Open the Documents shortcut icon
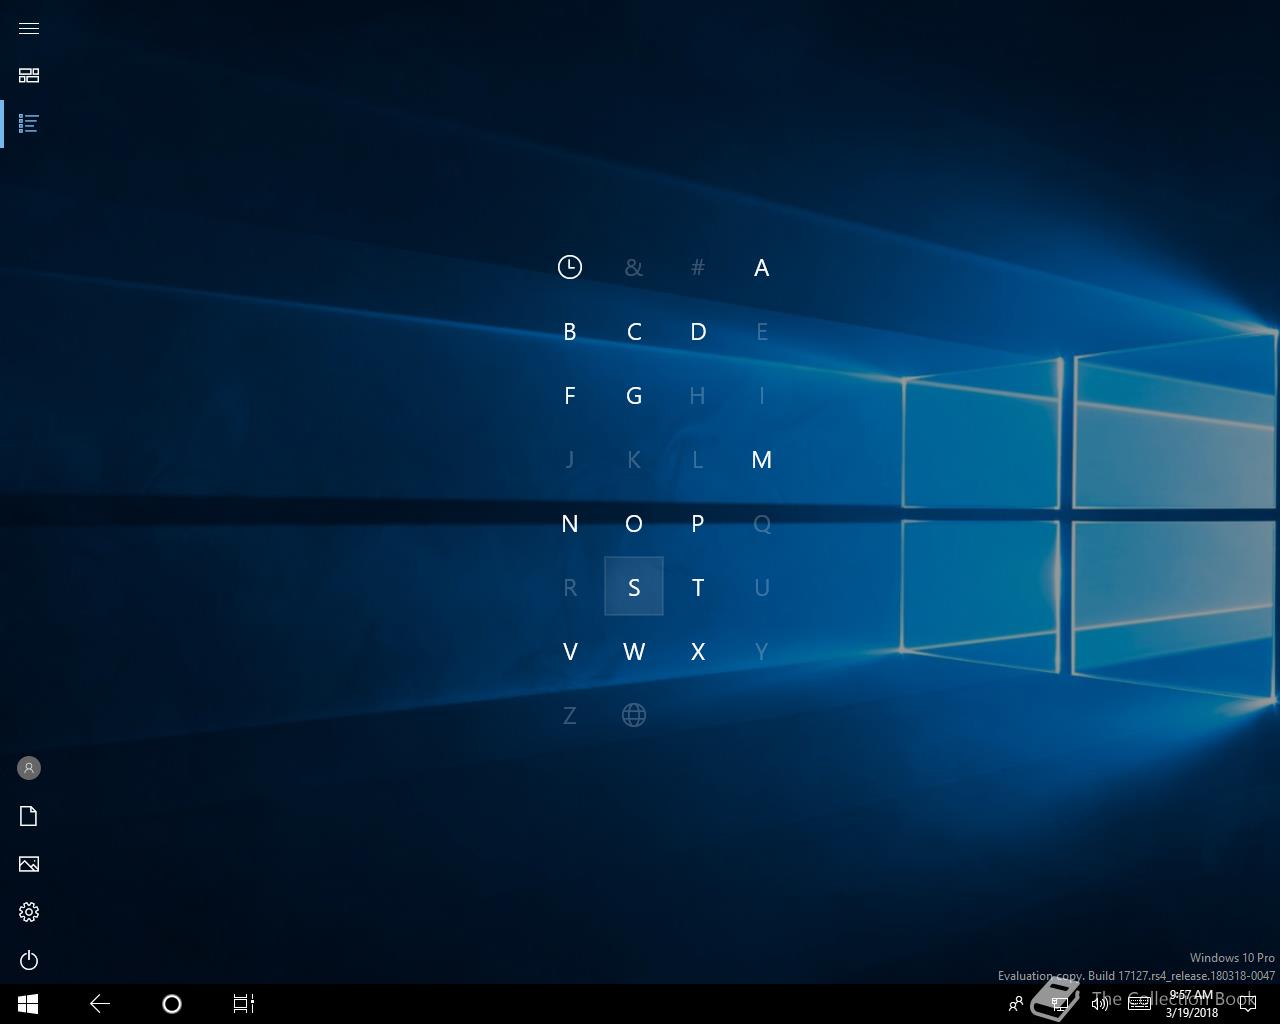The height and width of the screenshot is (1024, 1280). (29, 816)
